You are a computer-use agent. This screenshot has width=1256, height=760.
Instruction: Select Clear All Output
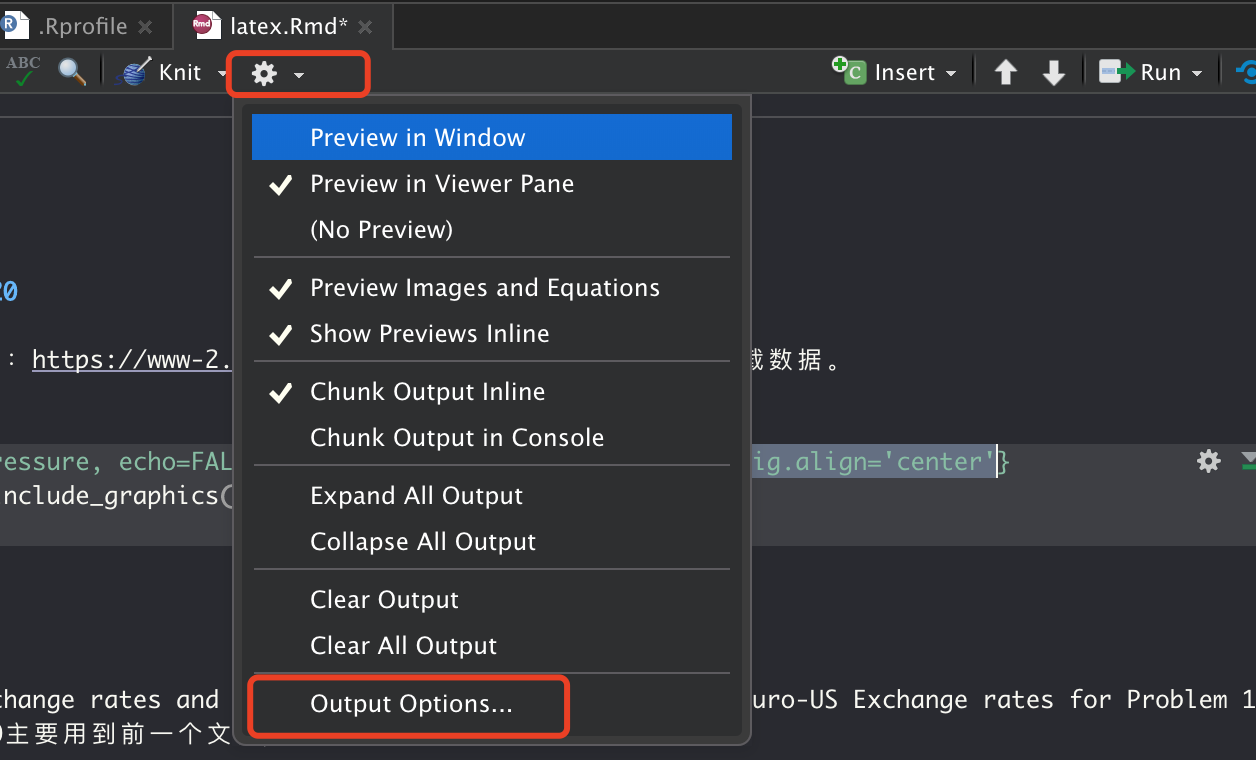click(404, 646)
